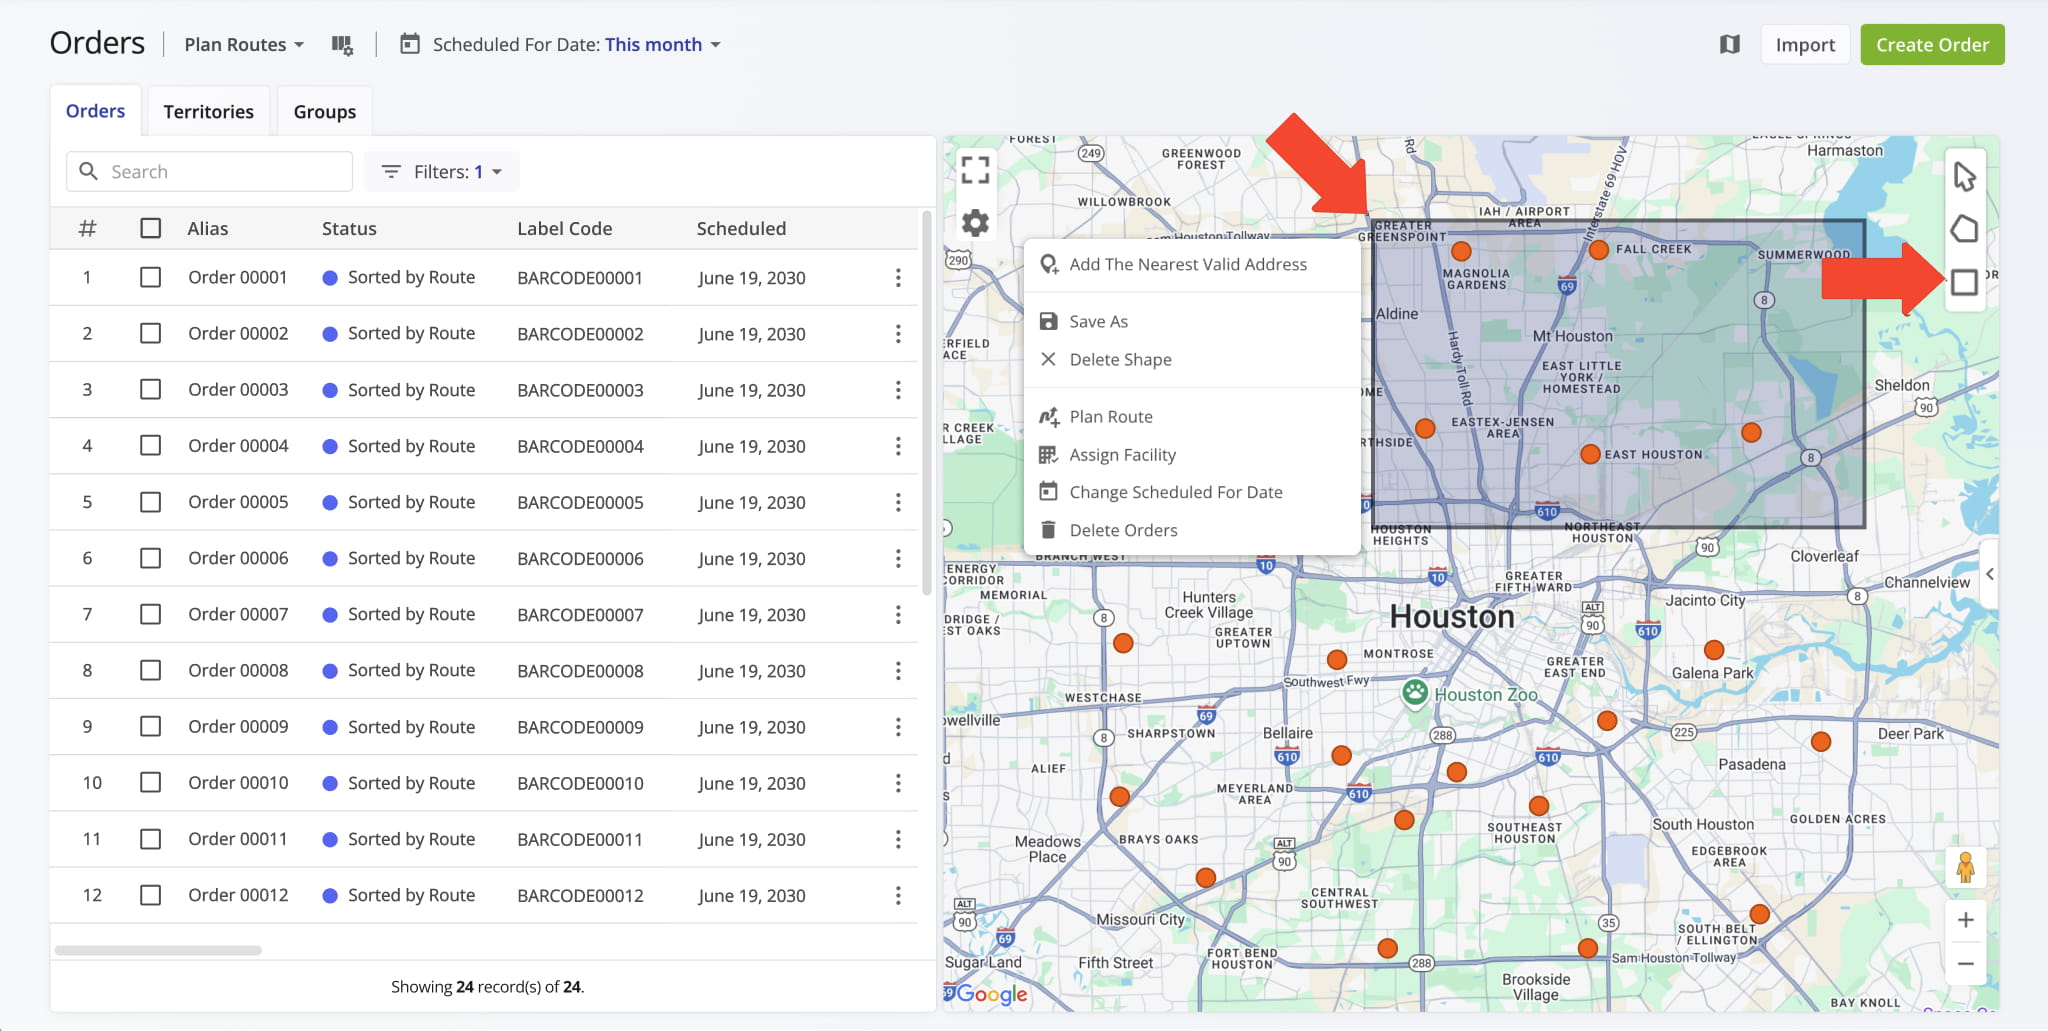
Task: Zoom in on the map
Action: 1965,920
